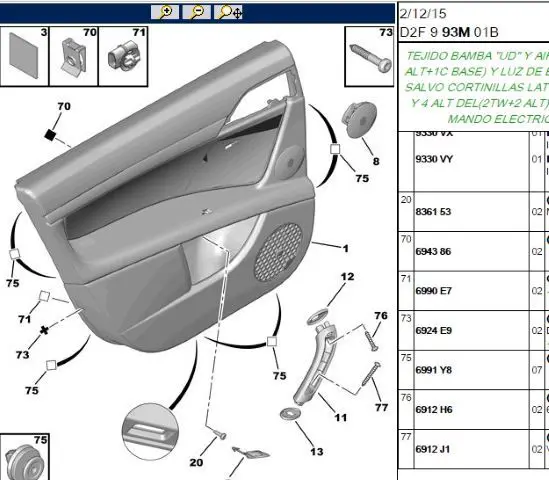Select part number 6912 H6
Image resolution: width=549 pixels, height=480 pixels.
434,410
